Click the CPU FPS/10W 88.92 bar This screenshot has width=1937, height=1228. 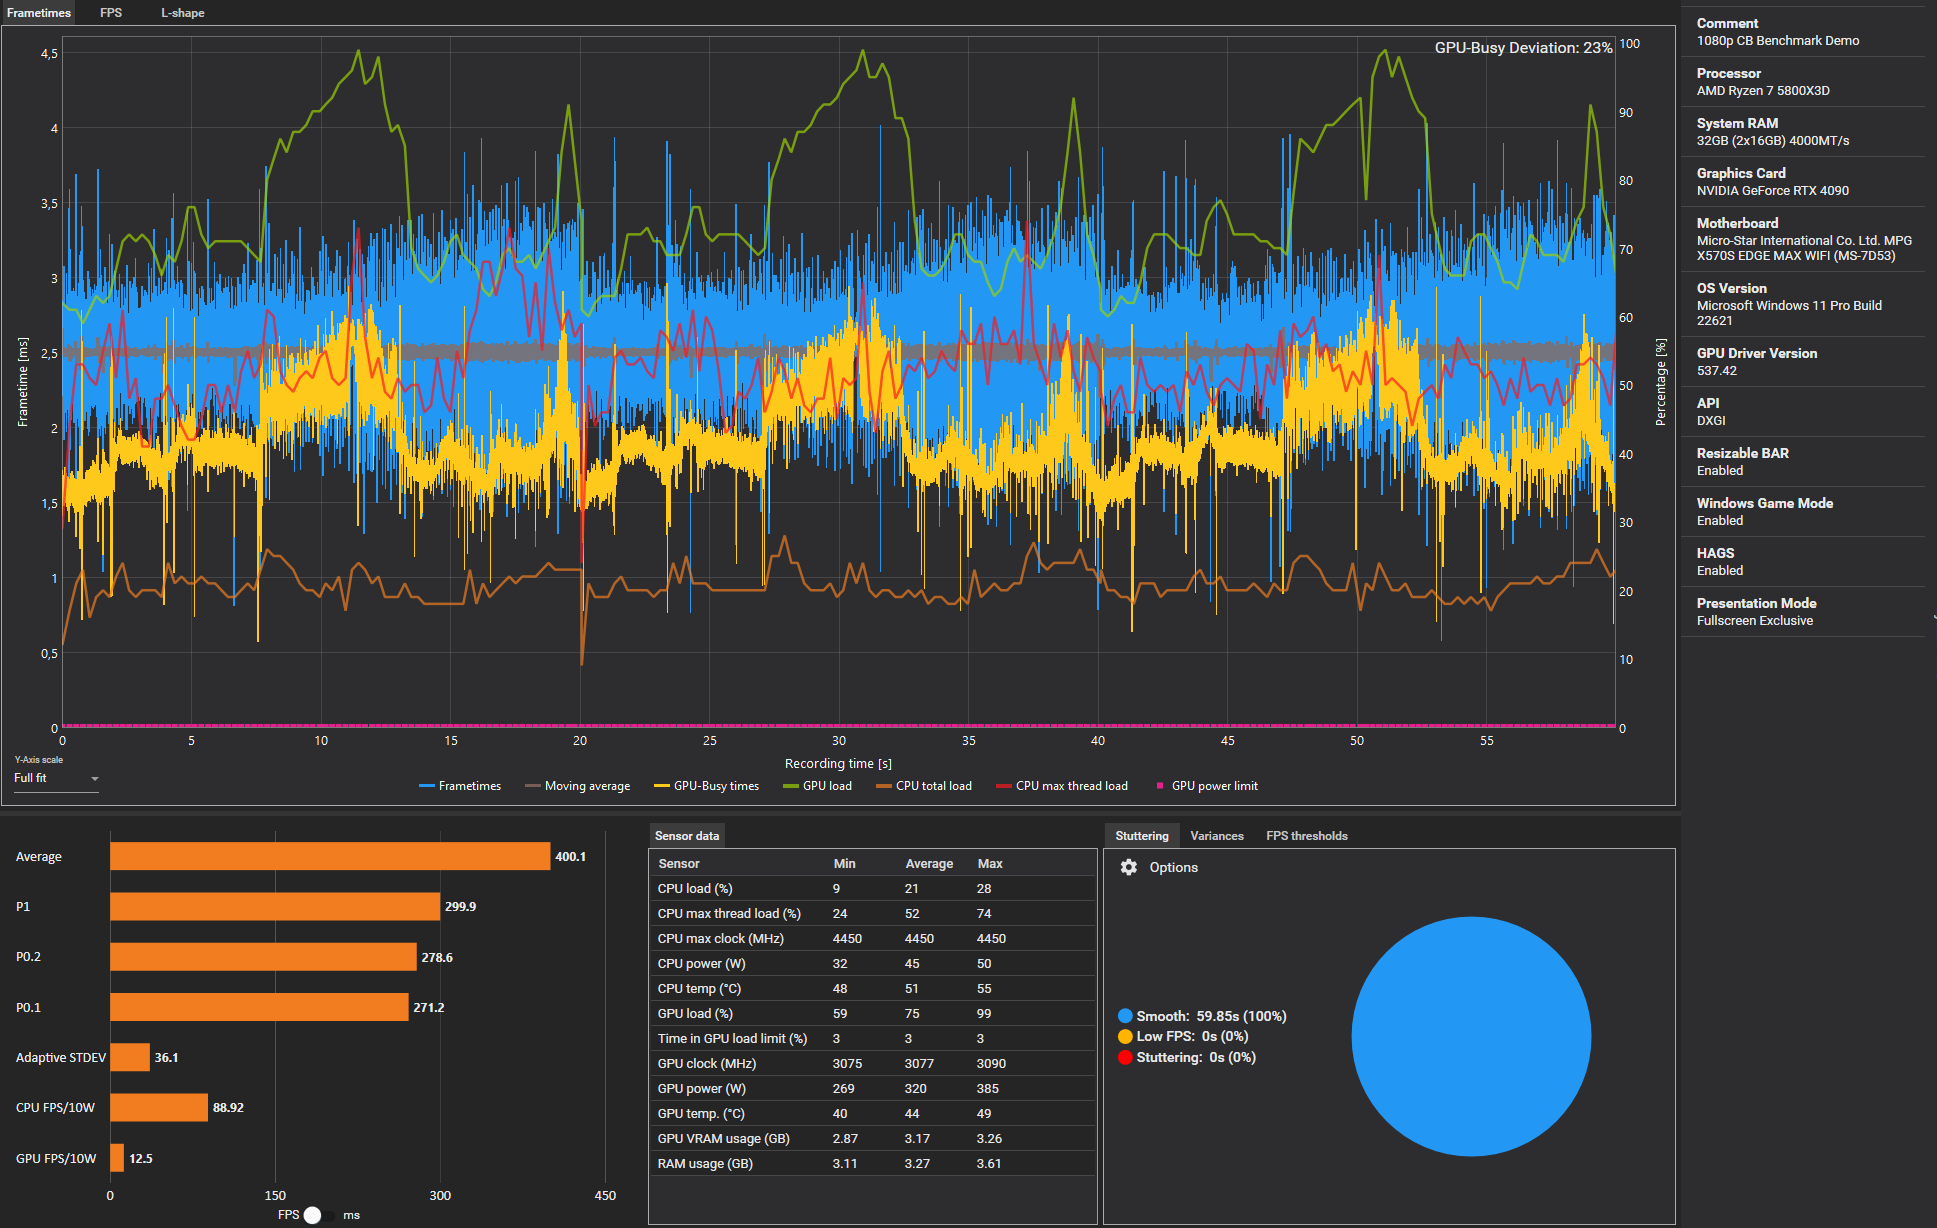[159, 1107]
